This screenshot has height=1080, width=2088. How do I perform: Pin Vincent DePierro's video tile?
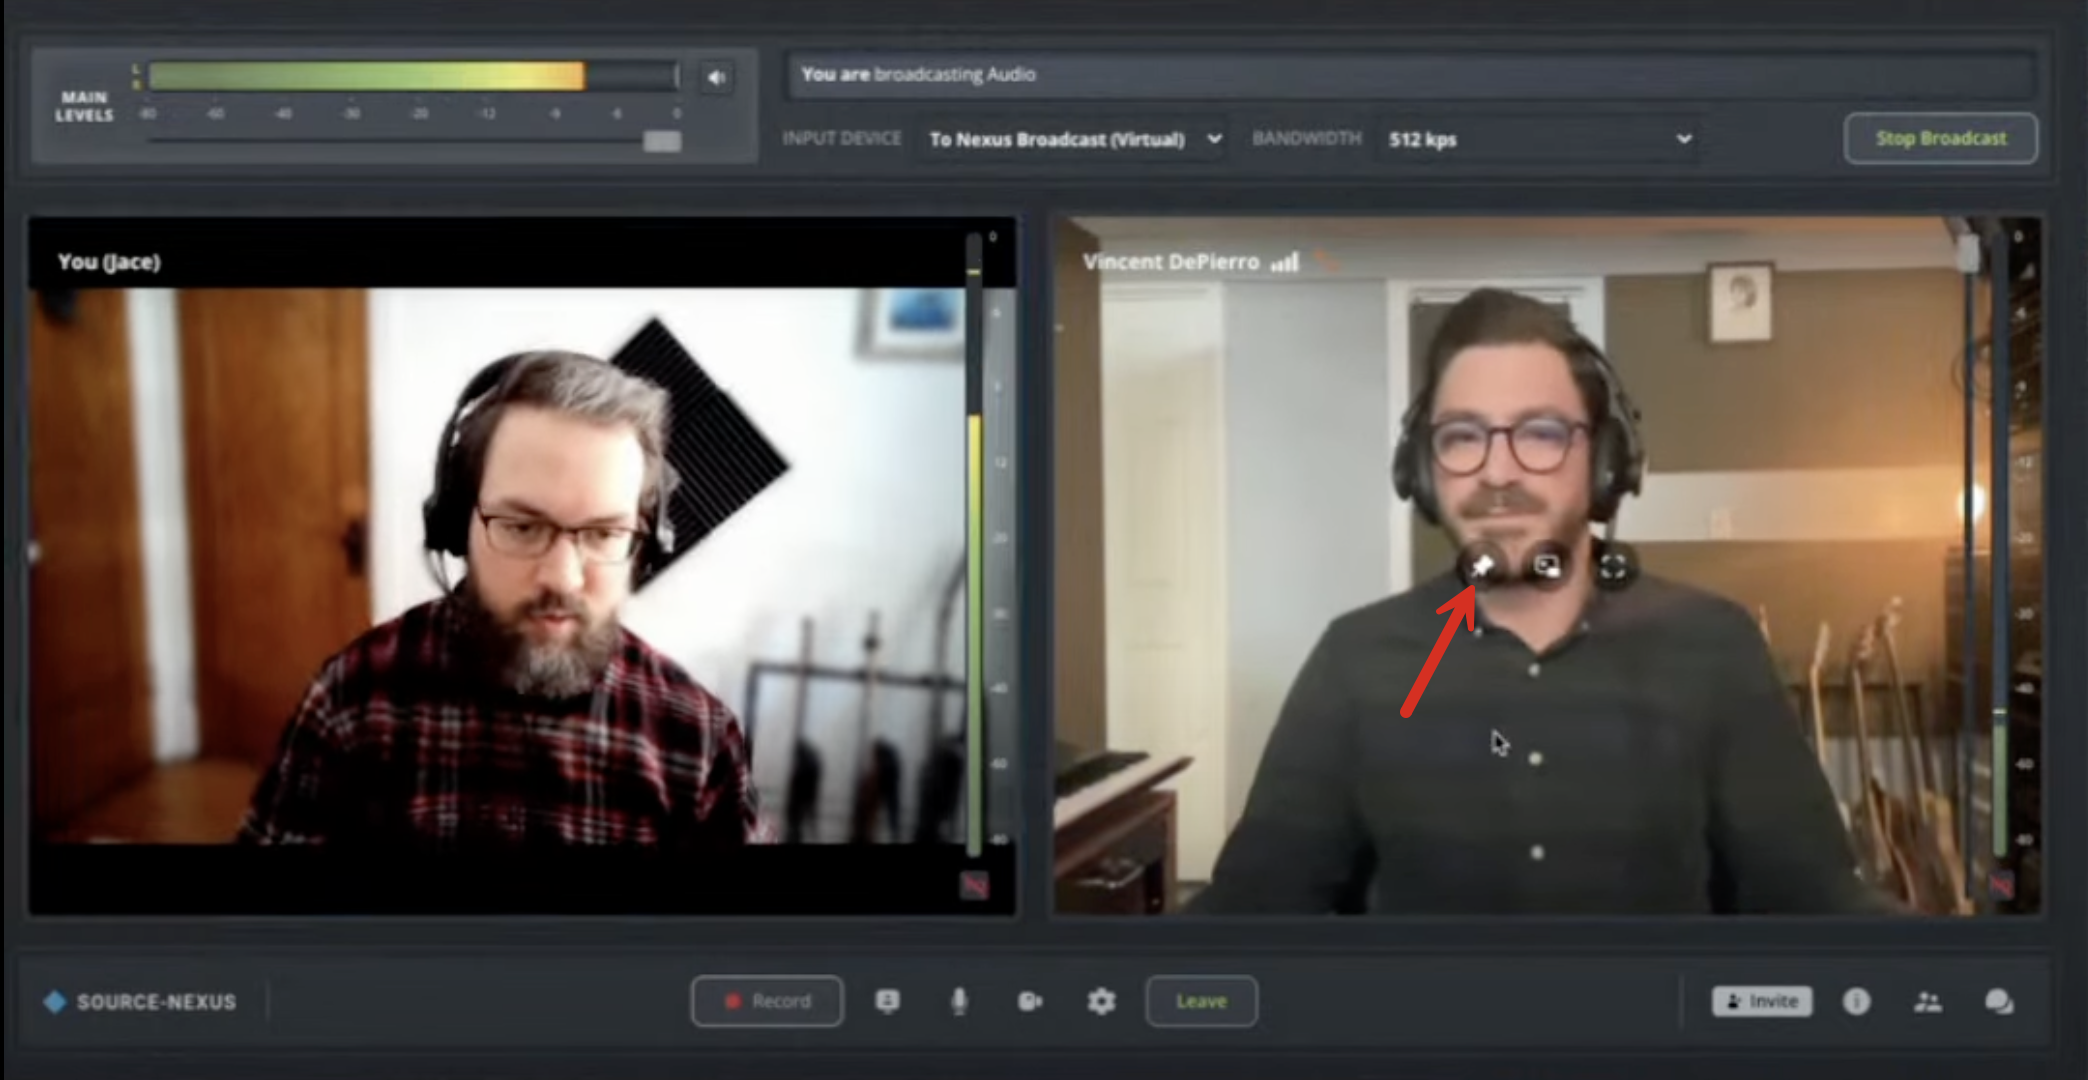(1482, 566)
